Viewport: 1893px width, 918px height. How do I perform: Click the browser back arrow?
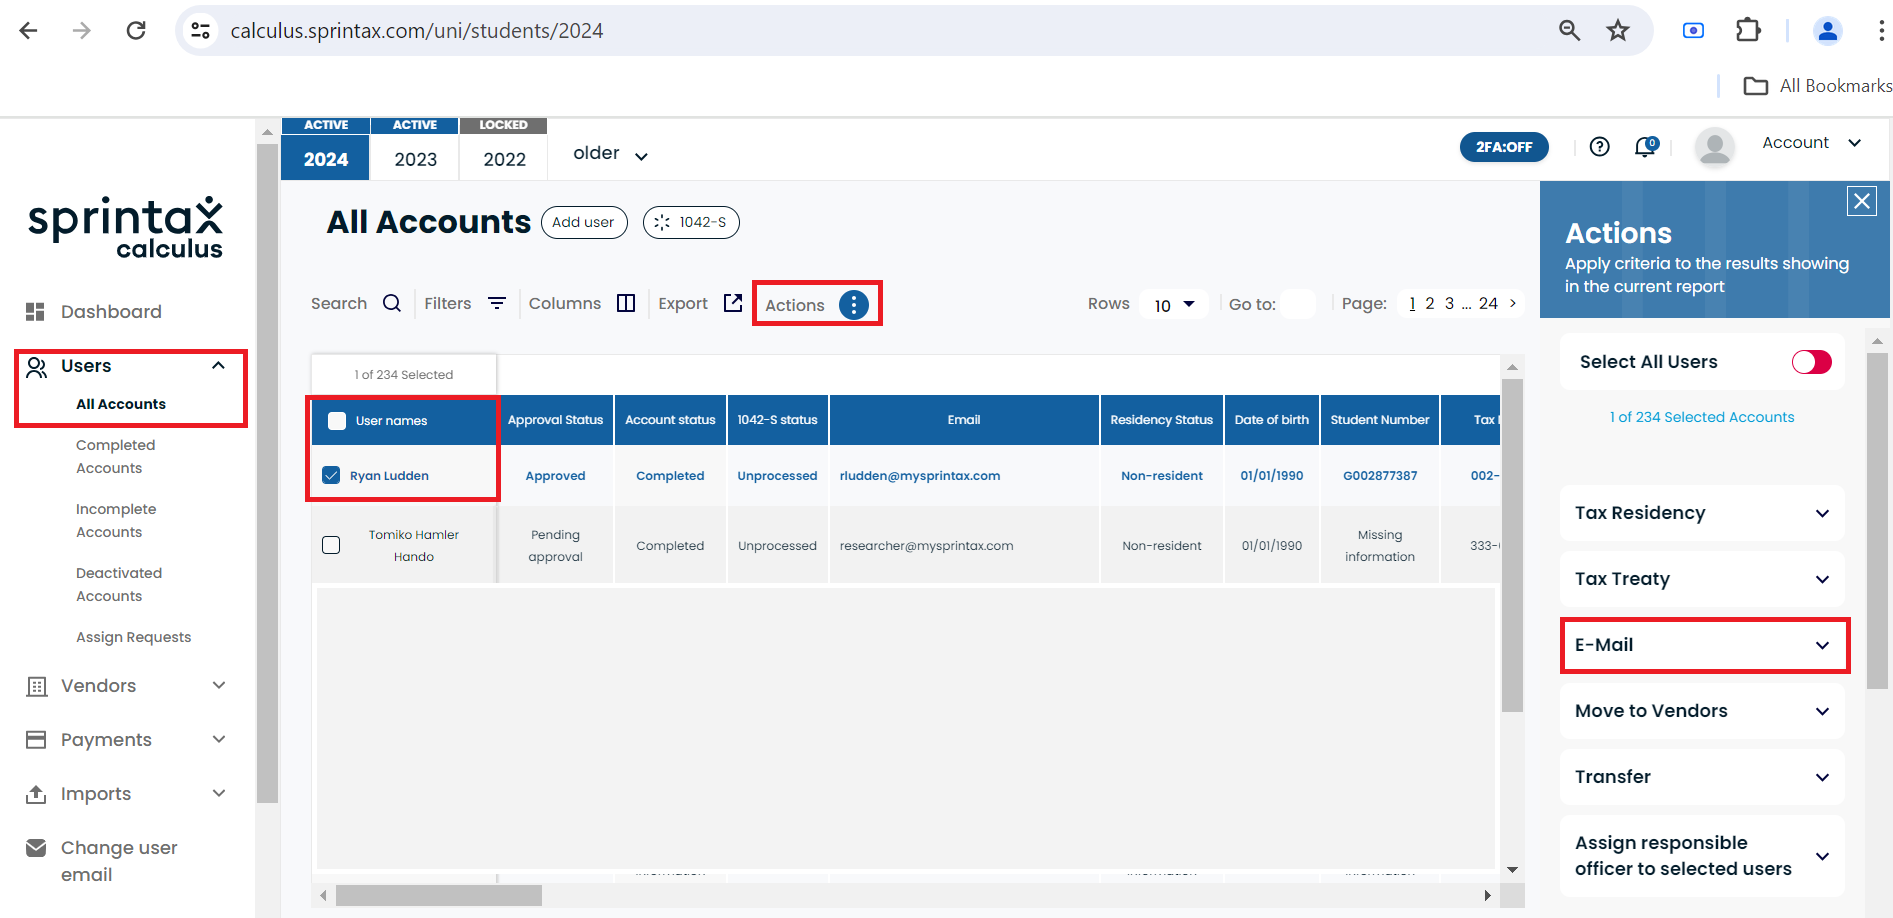coord(28,30)
